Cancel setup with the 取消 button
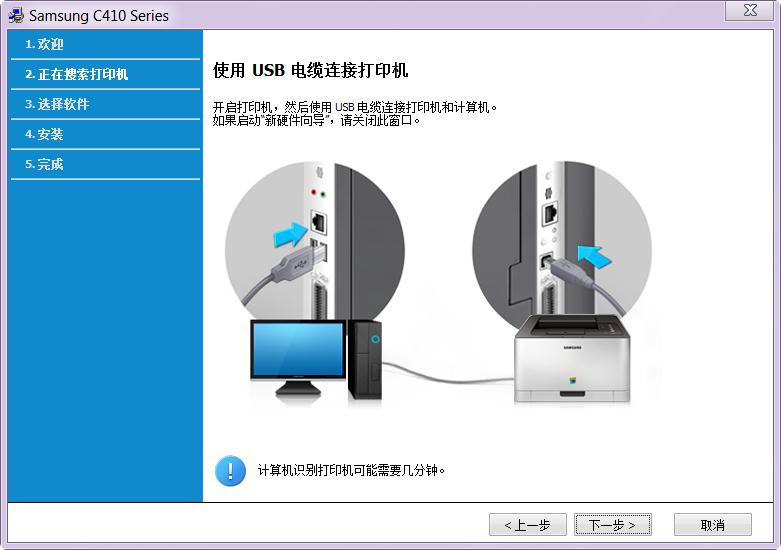781x550 pixels. coord(713,525)
